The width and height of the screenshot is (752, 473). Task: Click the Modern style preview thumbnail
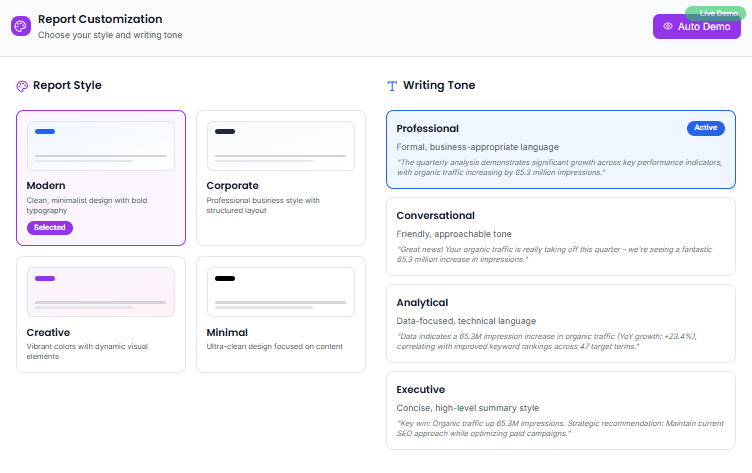101,146
